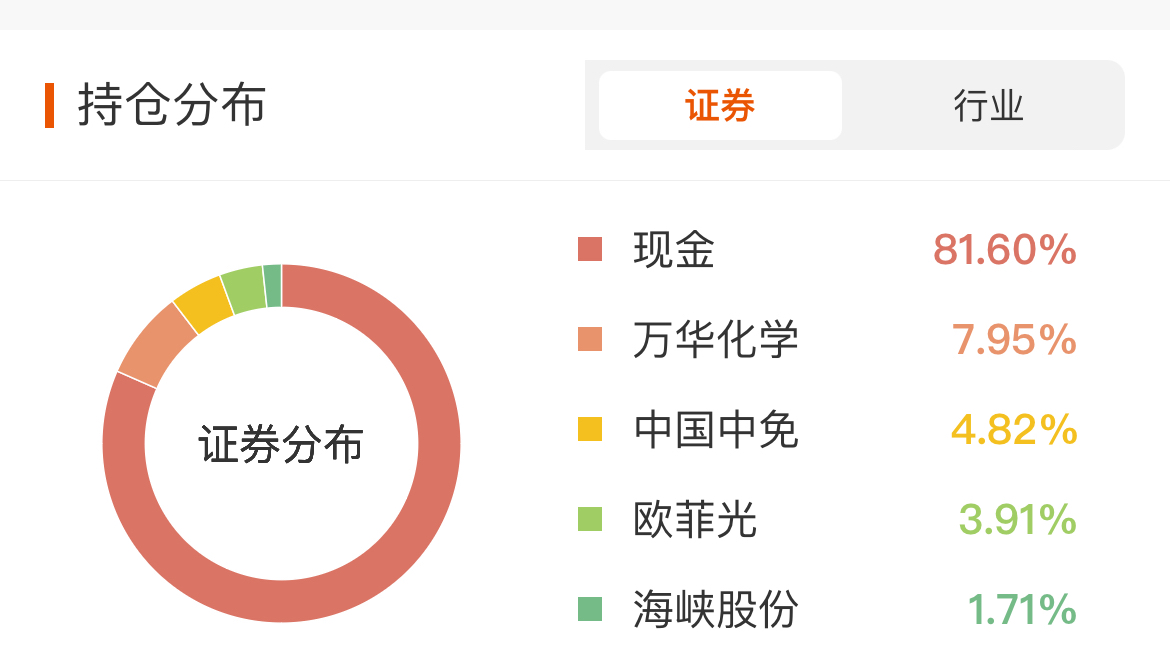
Task: Click the 1.71% percentage value
Action: 1021,609
